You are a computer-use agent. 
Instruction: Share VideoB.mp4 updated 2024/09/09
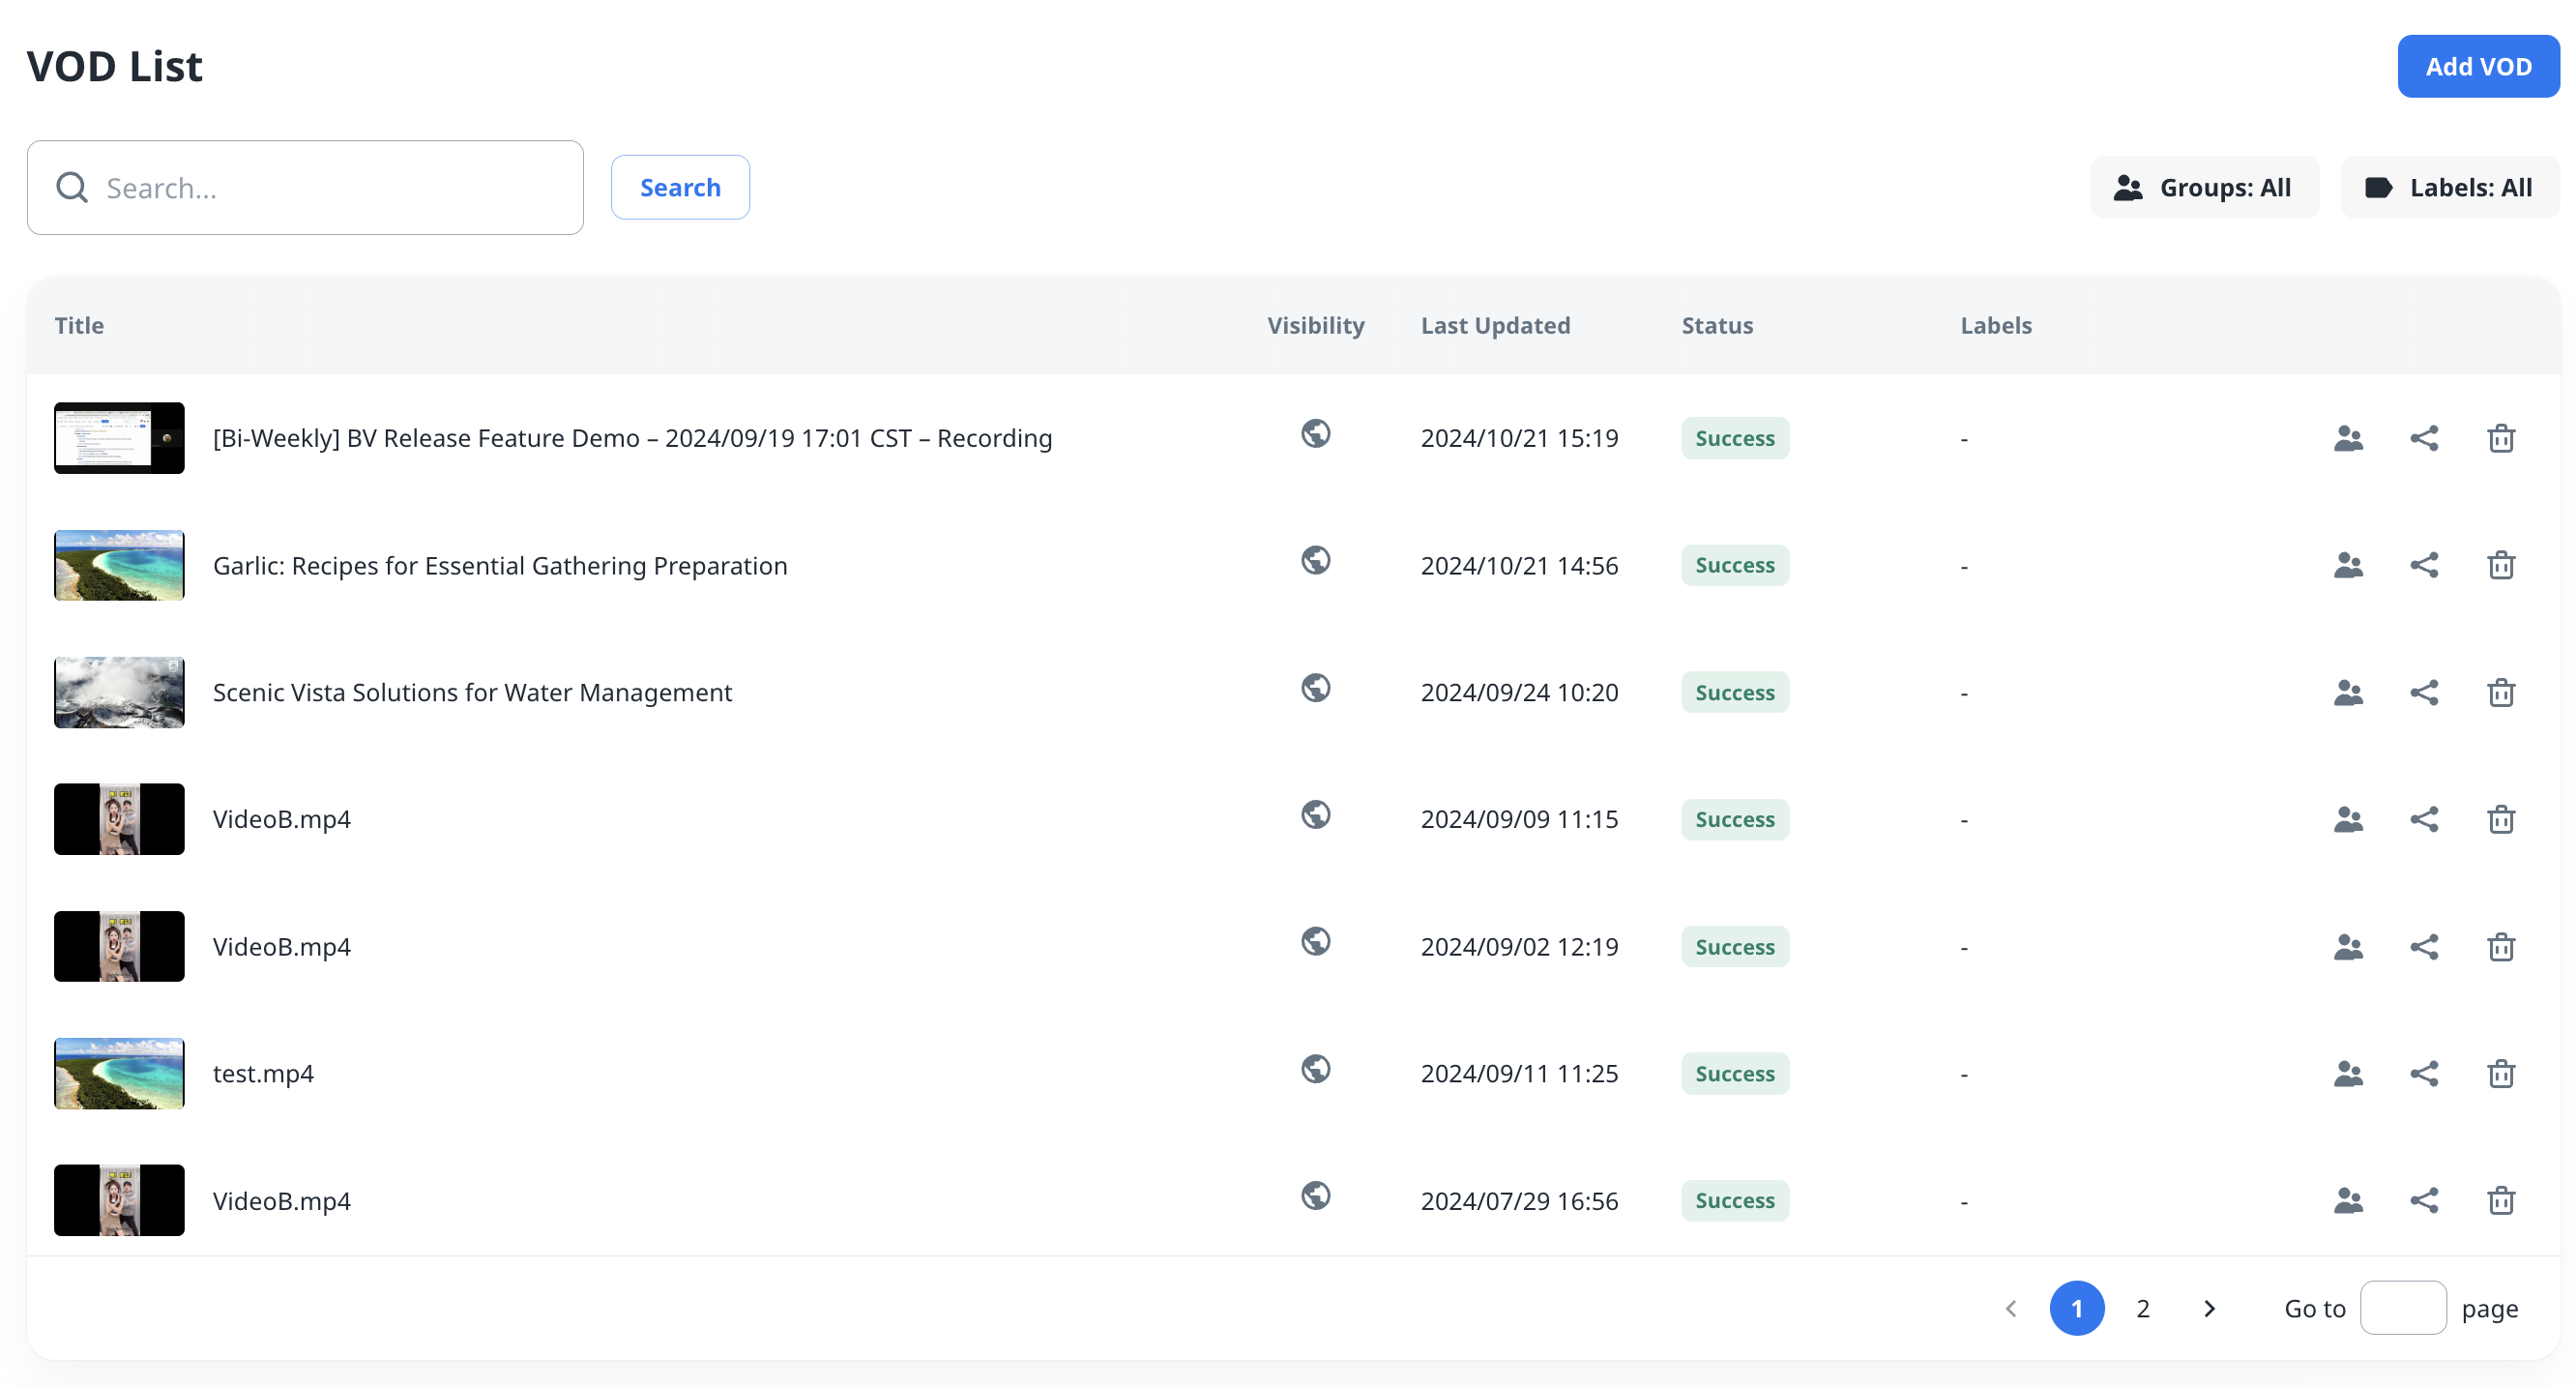(x=2424, y=820)
